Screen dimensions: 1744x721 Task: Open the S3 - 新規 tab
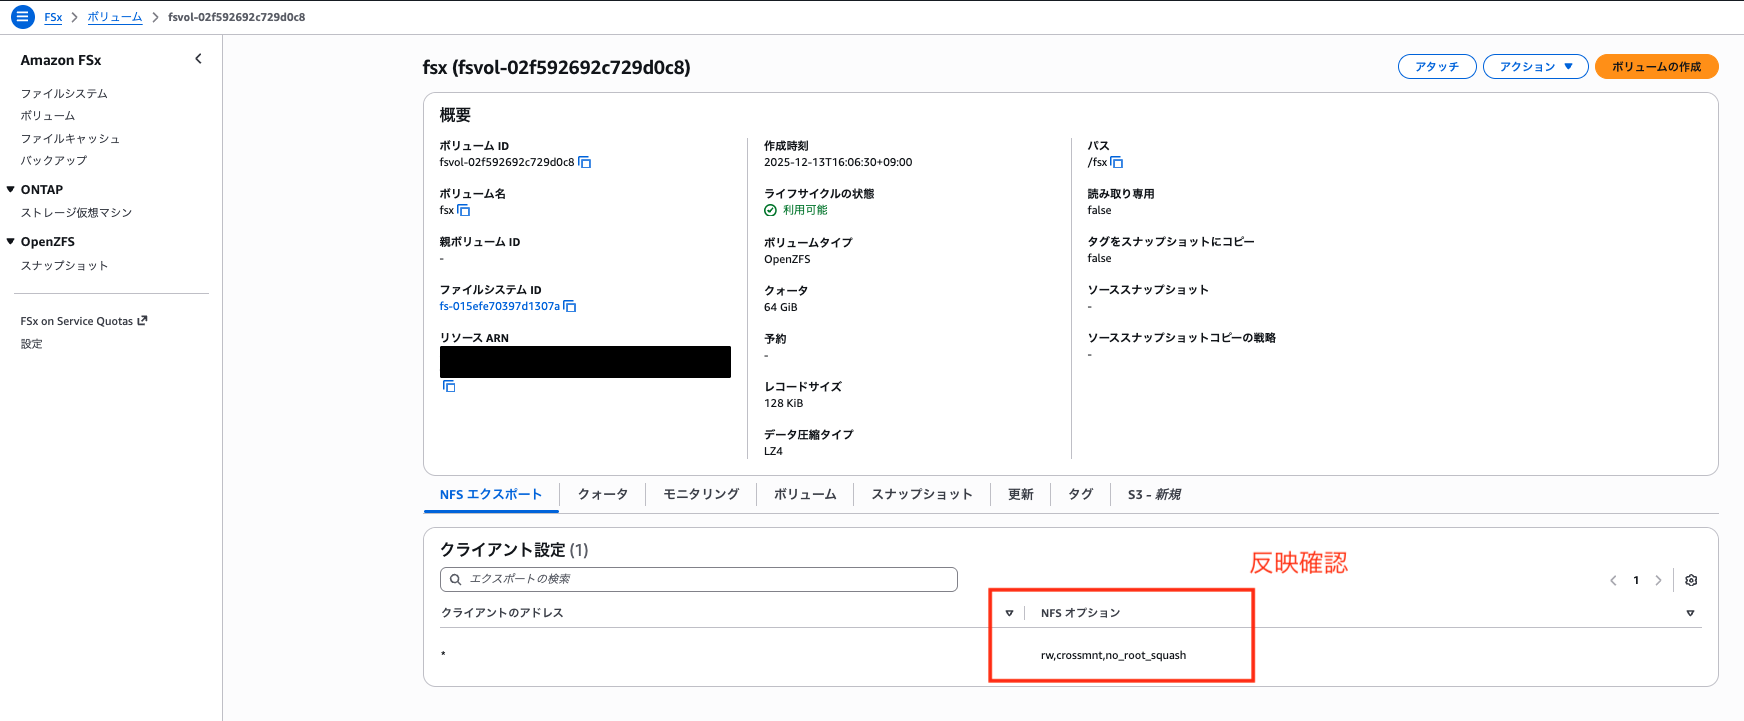tap(1154, 494)
